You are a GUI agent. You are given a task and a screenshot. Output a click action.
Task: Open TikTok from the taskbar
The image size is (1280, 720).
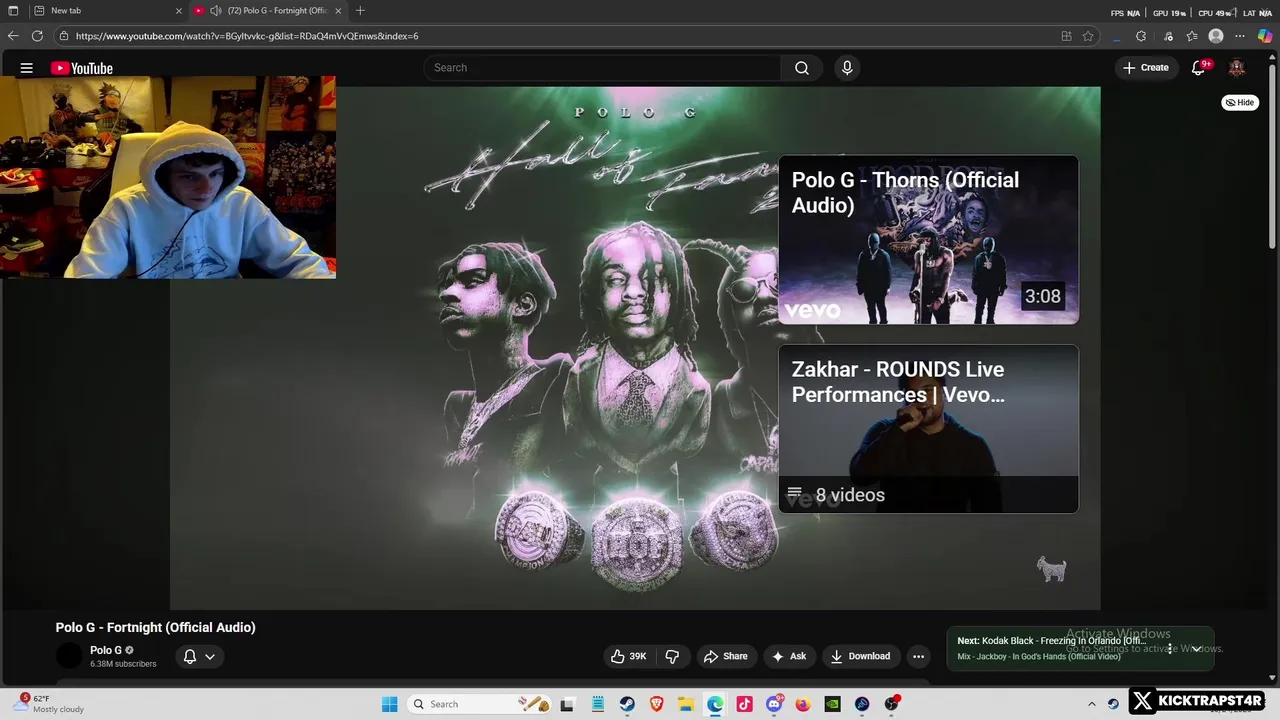(744, 704)
